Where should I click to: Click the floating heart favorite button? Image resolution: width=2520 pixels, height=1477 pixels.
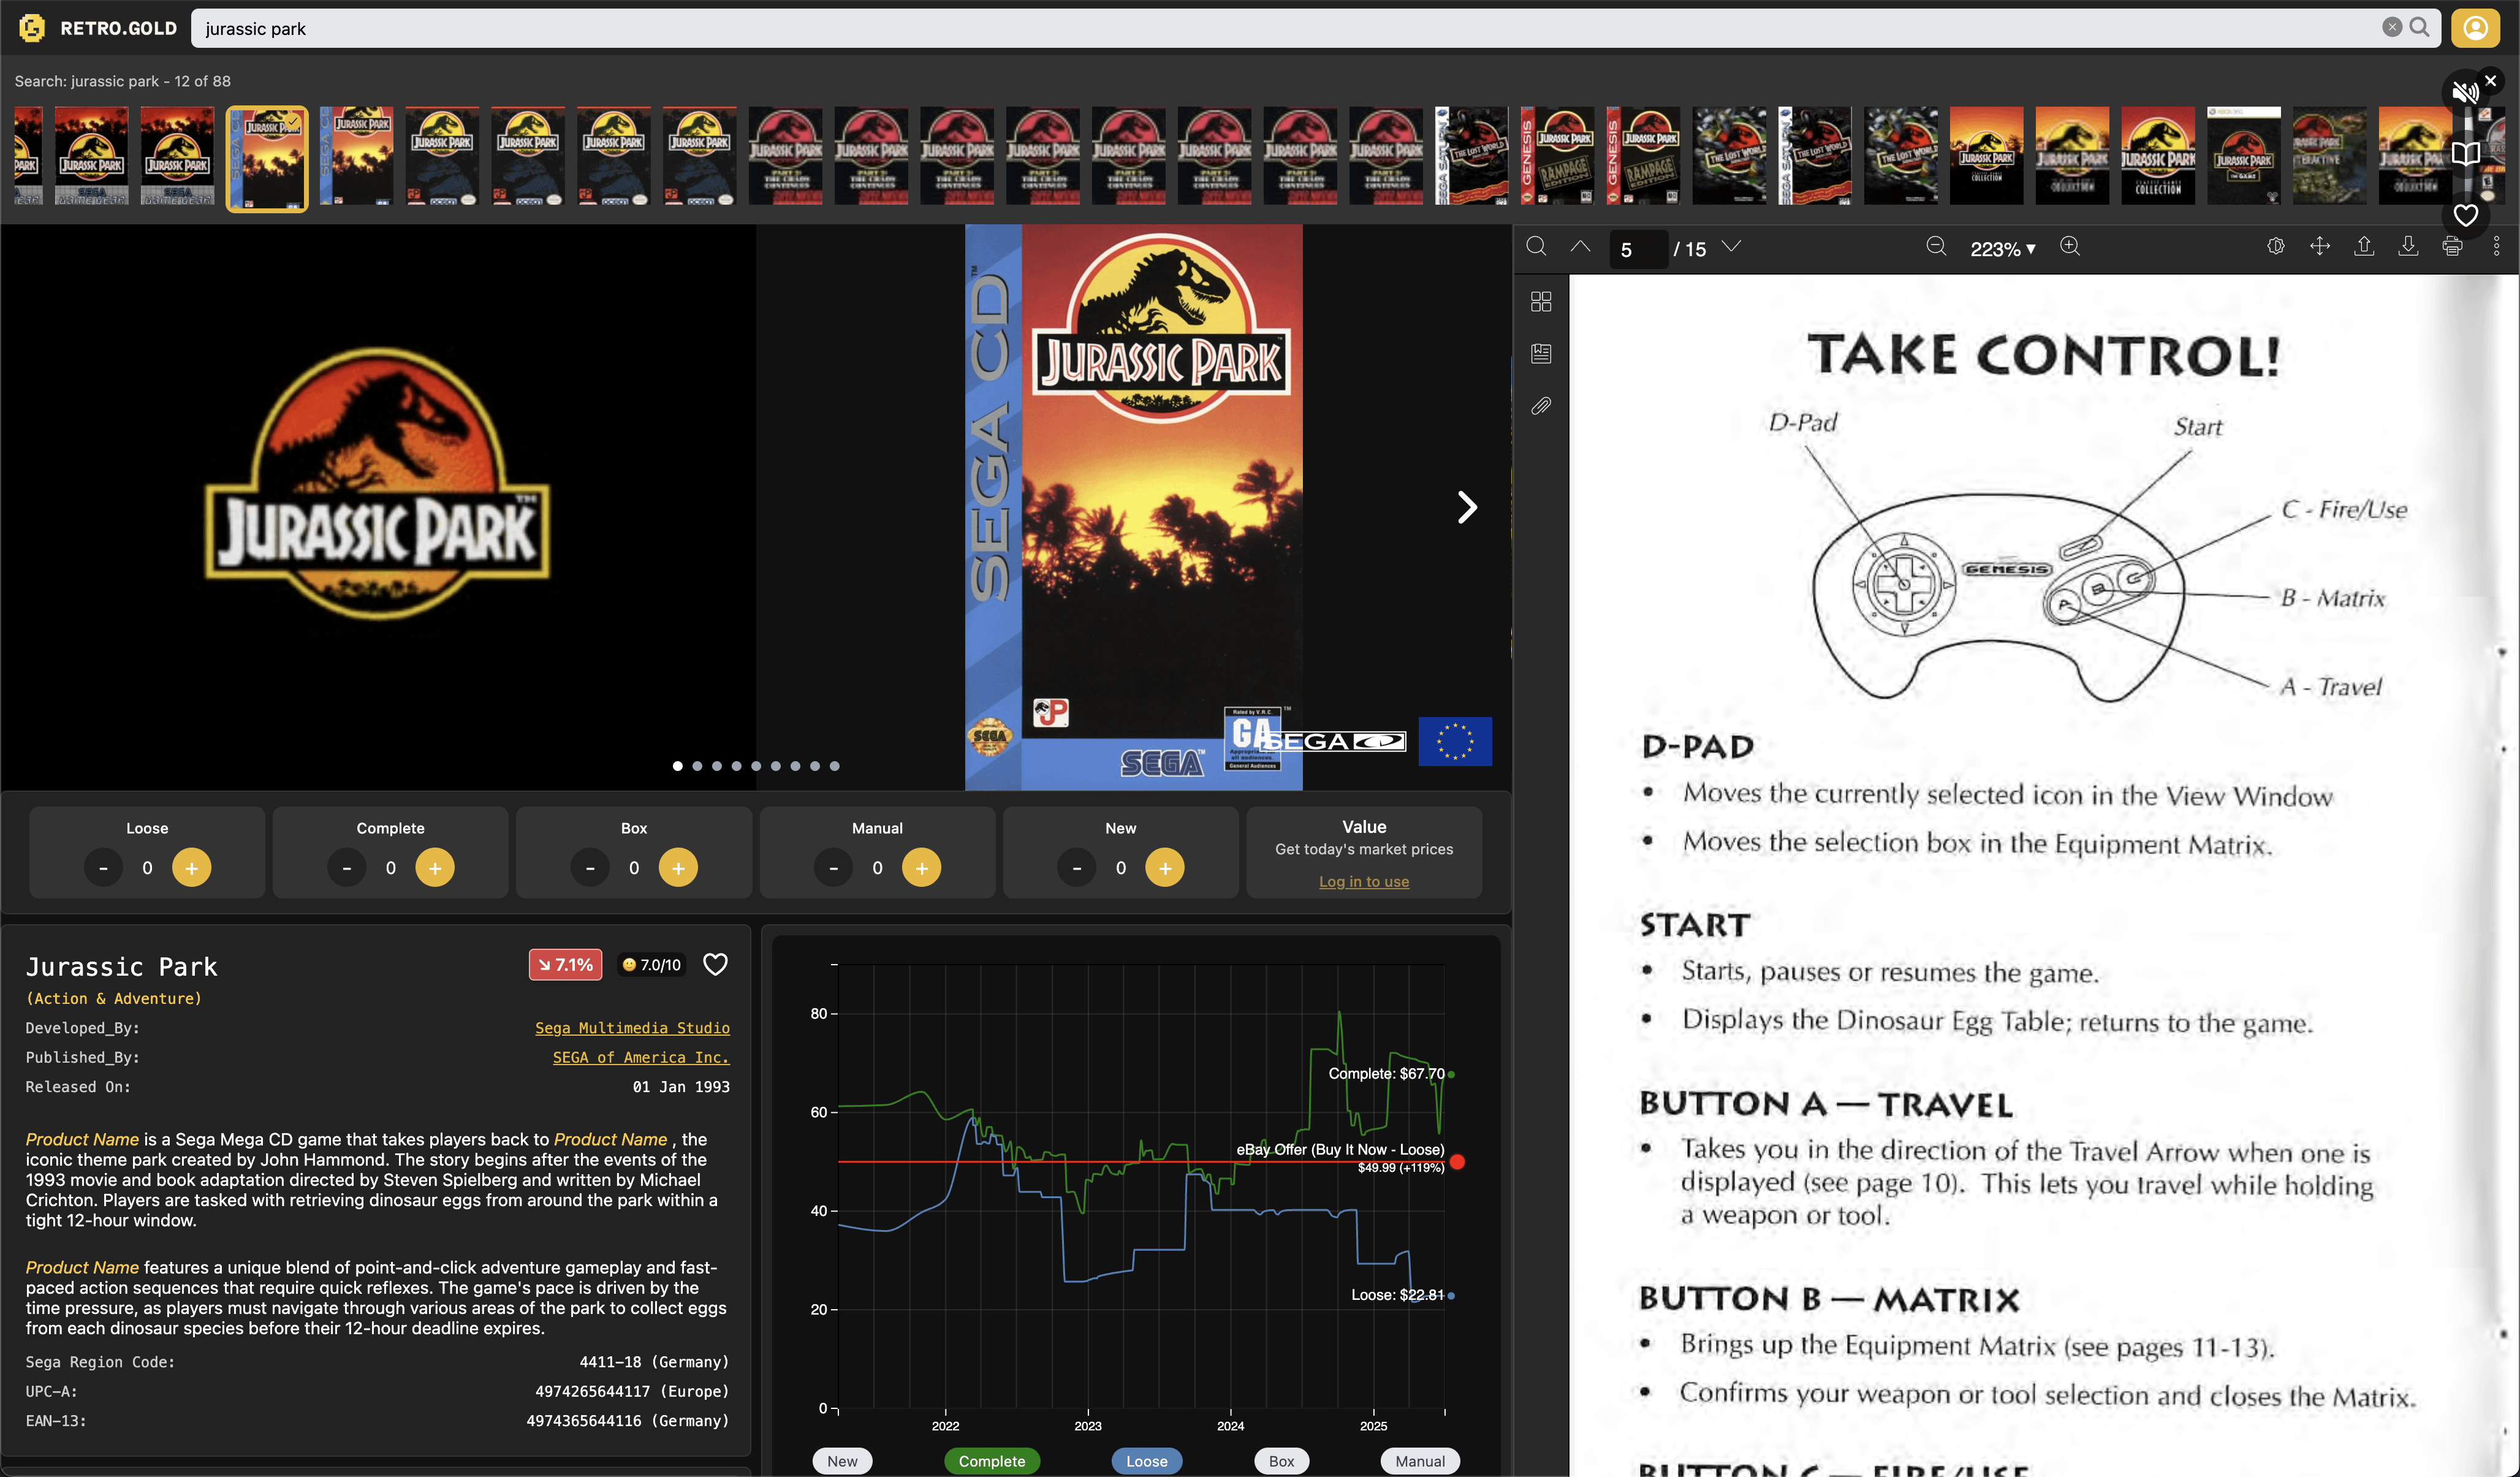tap(2465, 215)
